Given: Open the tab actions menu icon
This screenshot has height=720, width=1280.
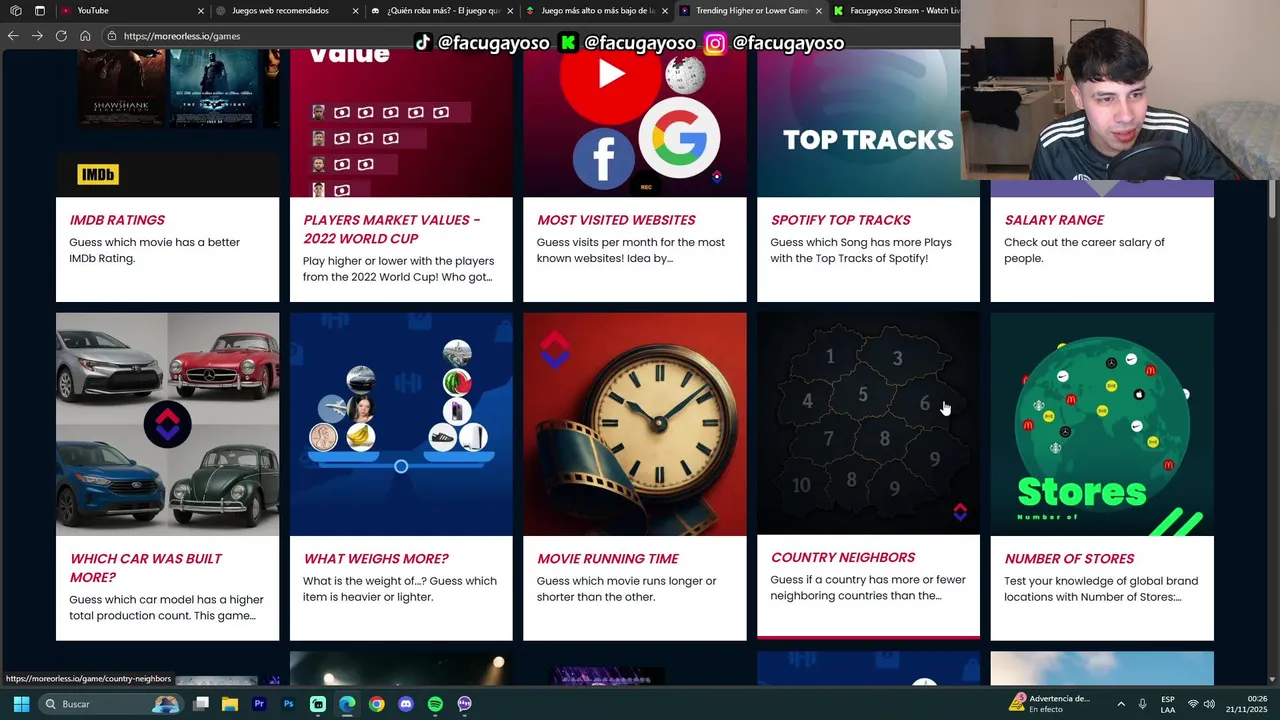Looking at the screenshot, I should pyautogui.click(x=40, y=11).
